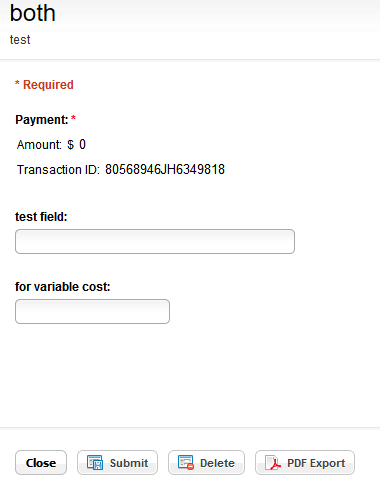Click the 'test field:' label
Viewport: 380px width, 481px height.
tap(41, 217)
